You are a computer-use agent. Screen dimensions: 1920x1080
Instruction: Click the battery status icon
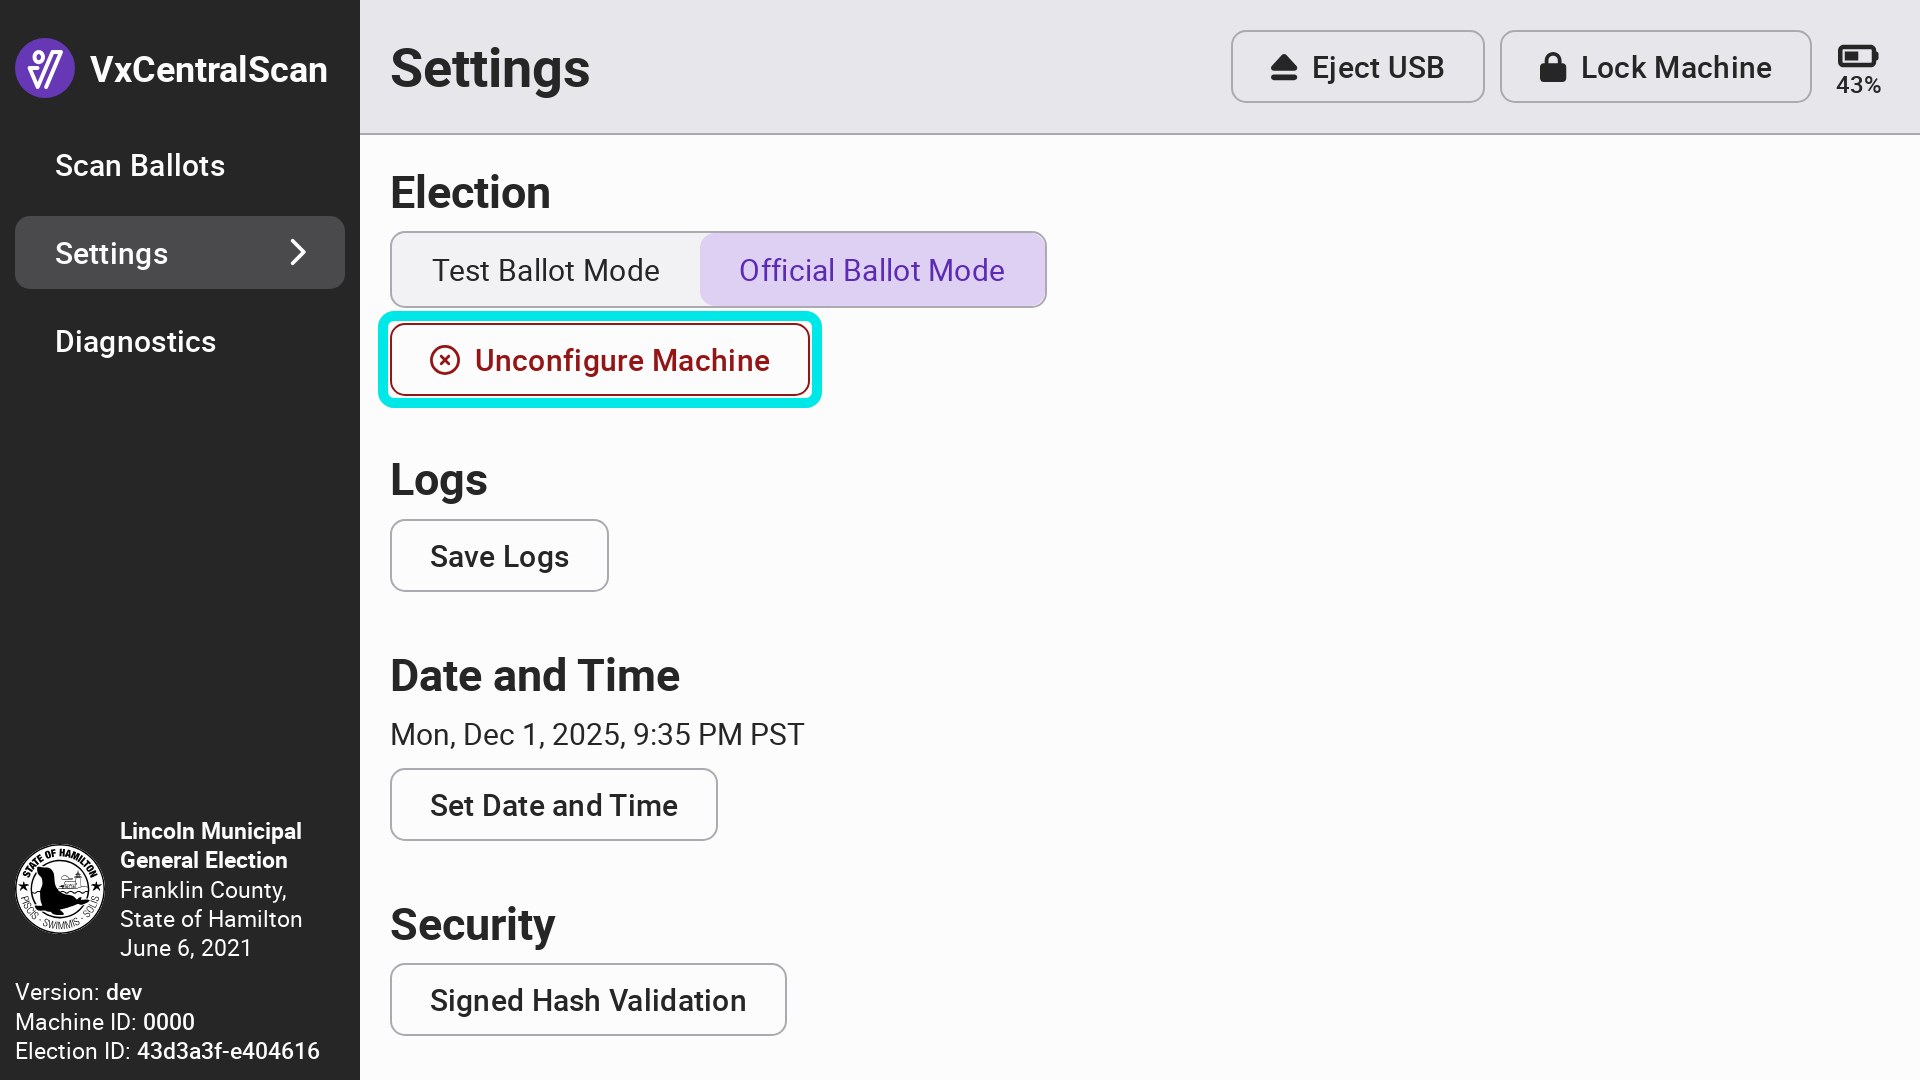coord(1857,56)
